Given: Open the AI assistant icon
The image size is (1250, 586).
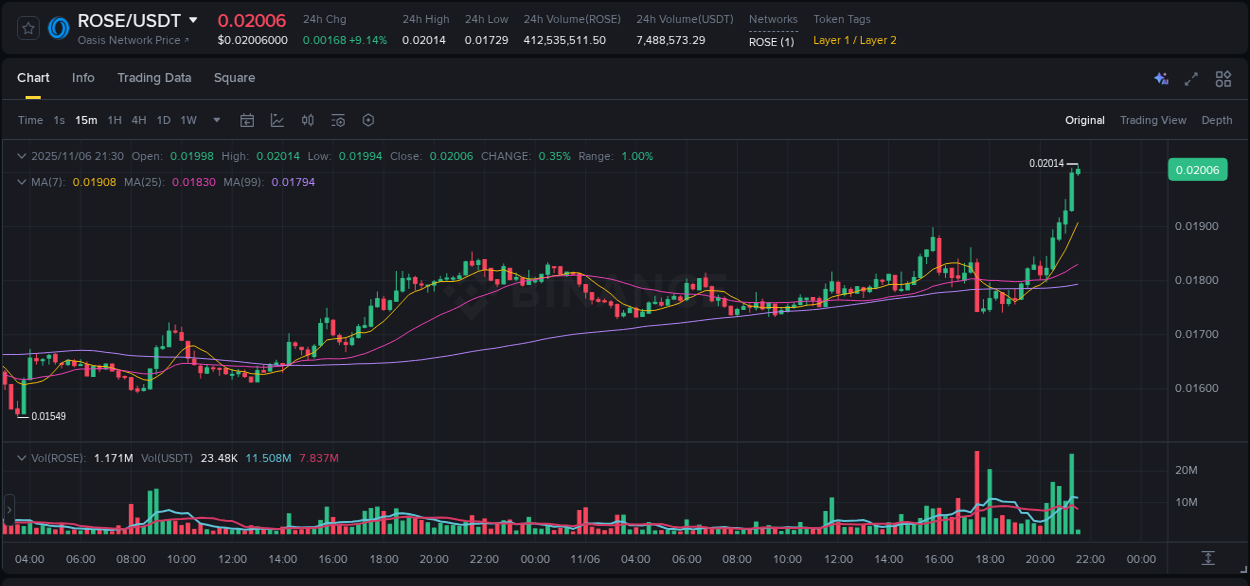Looking at the screenshot, I should click(1161, 78).
